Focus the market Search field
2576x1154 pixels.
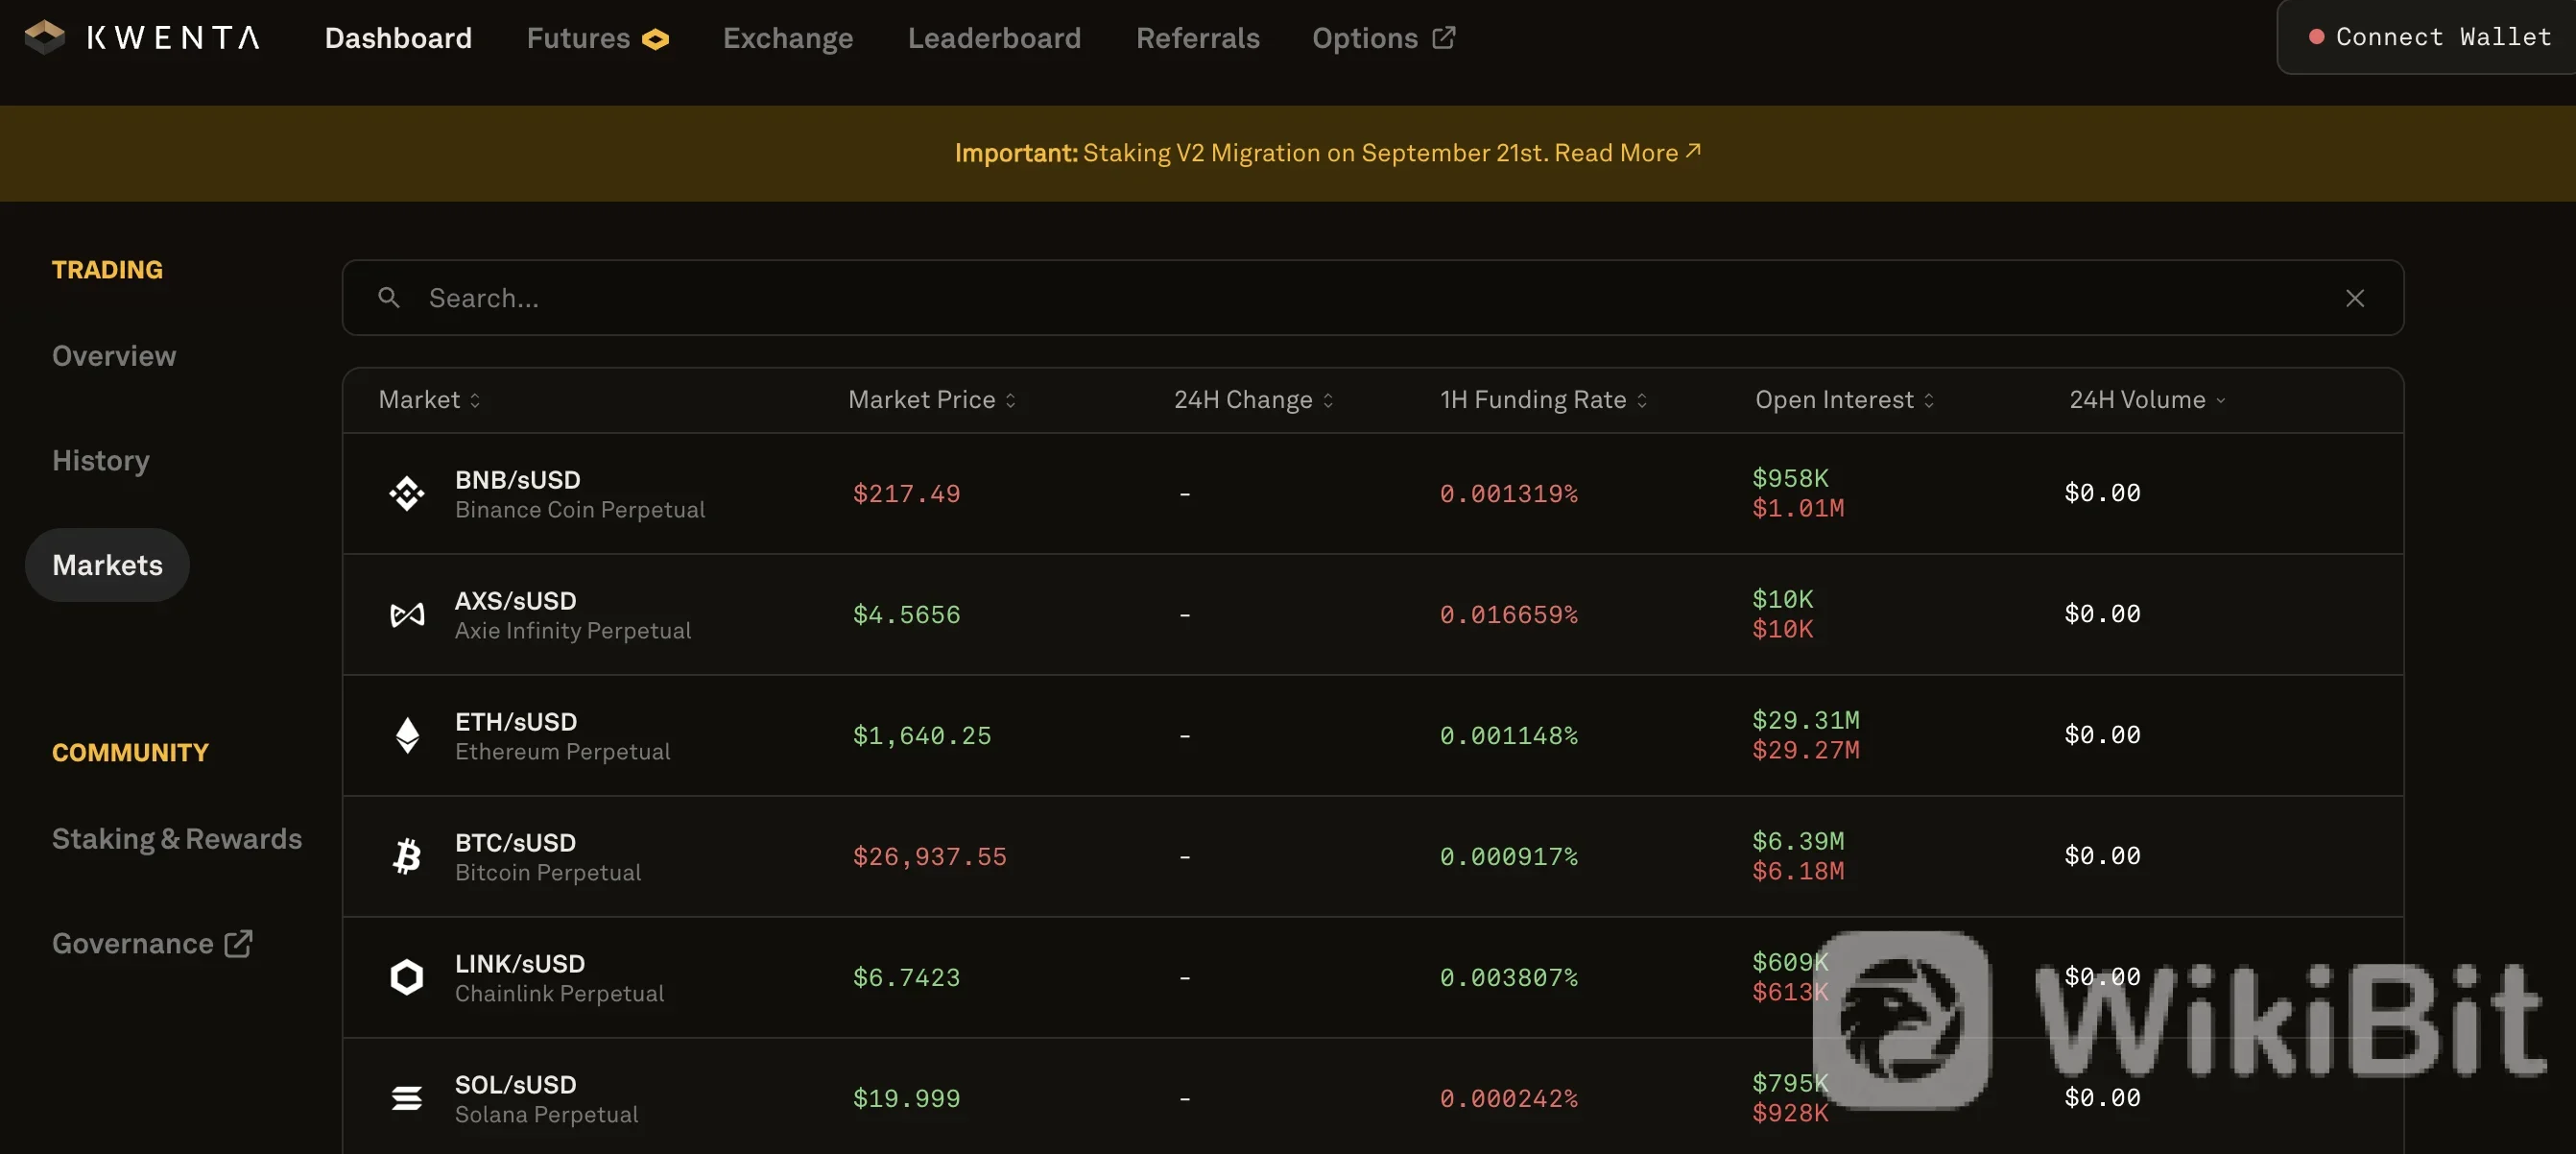click(1372, 298)
